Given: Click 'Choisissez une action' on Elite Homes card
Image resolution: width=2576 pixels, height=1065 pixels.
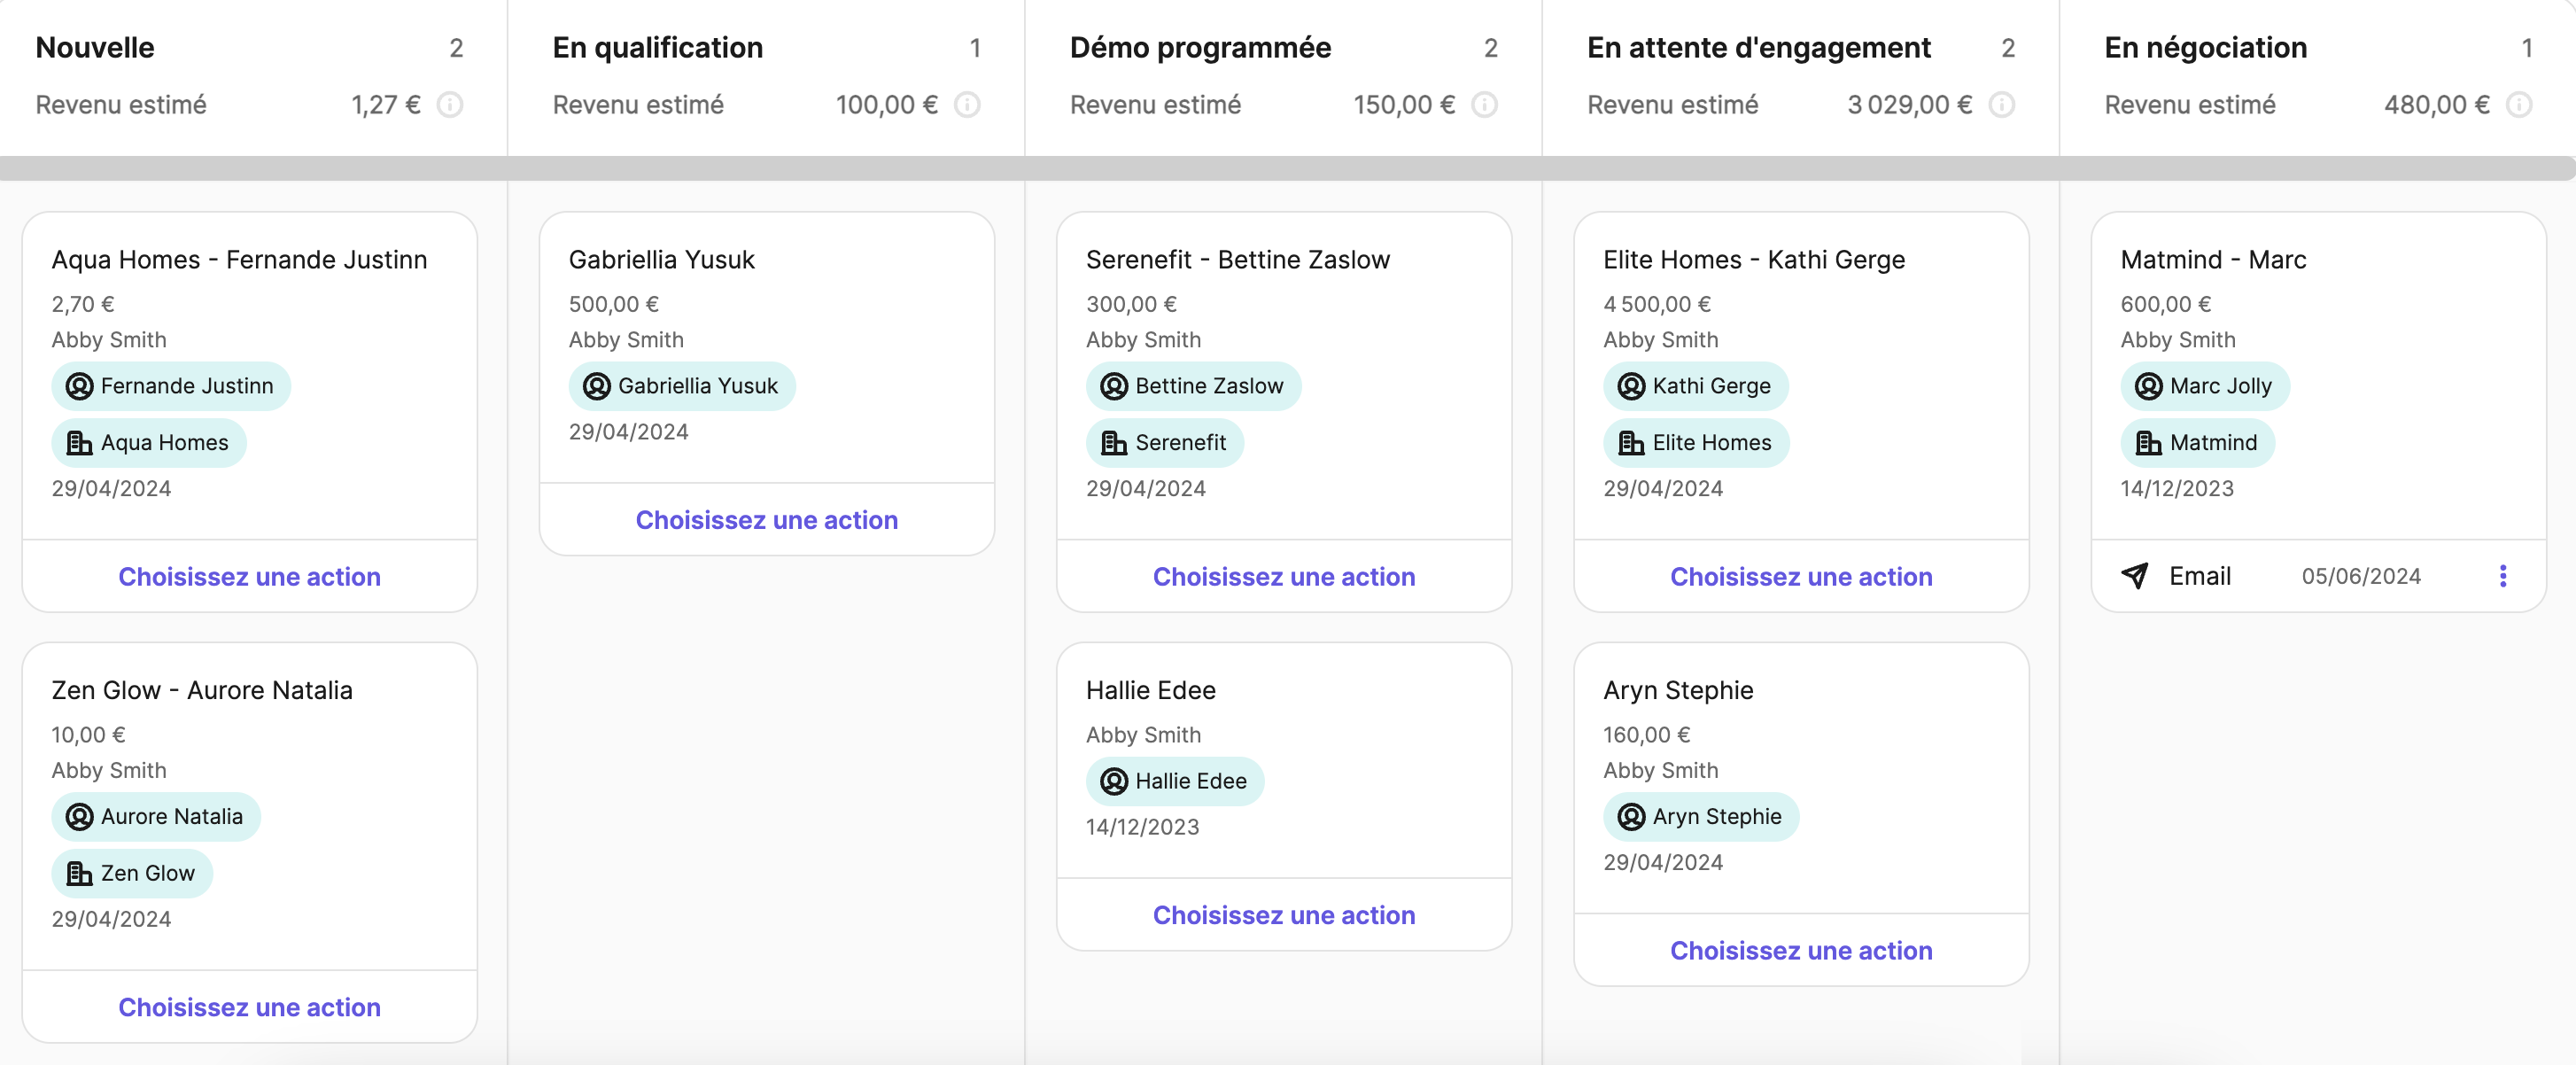Looking at the screenshot, I should tap(1801, 576).
